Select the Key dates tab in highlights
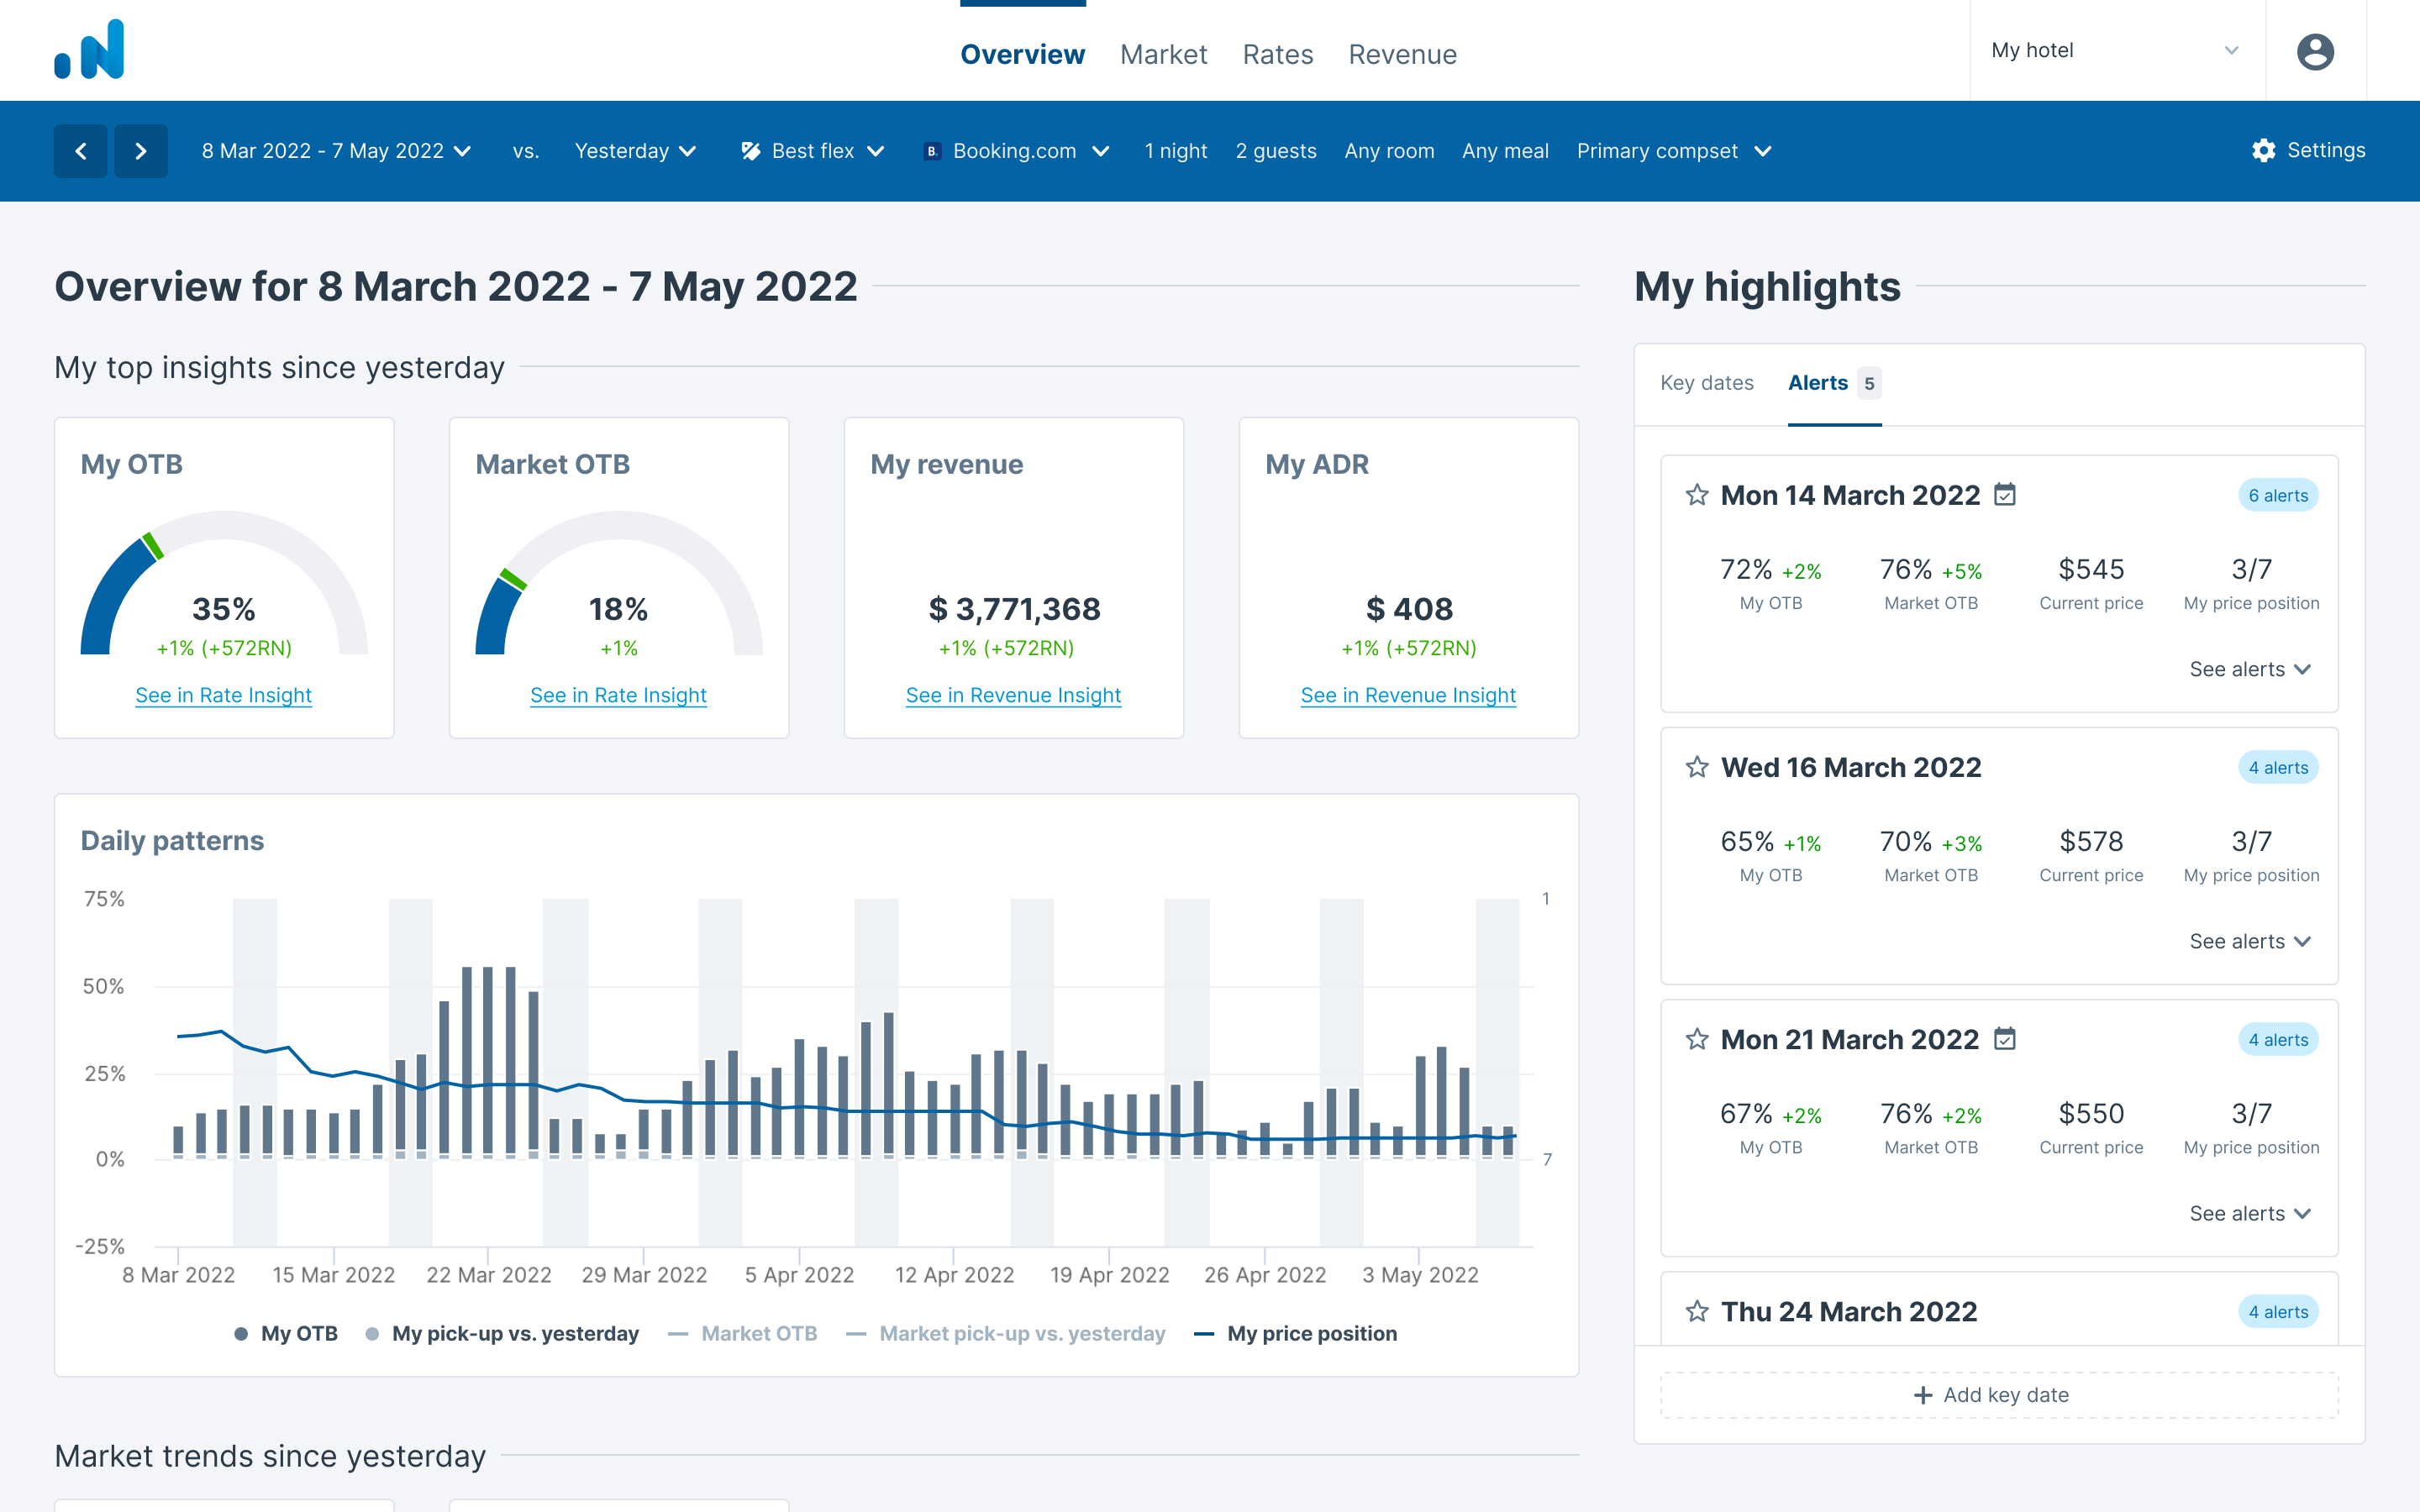Viewport: 2420px width, 1512px height. (x=1706, y=381)
